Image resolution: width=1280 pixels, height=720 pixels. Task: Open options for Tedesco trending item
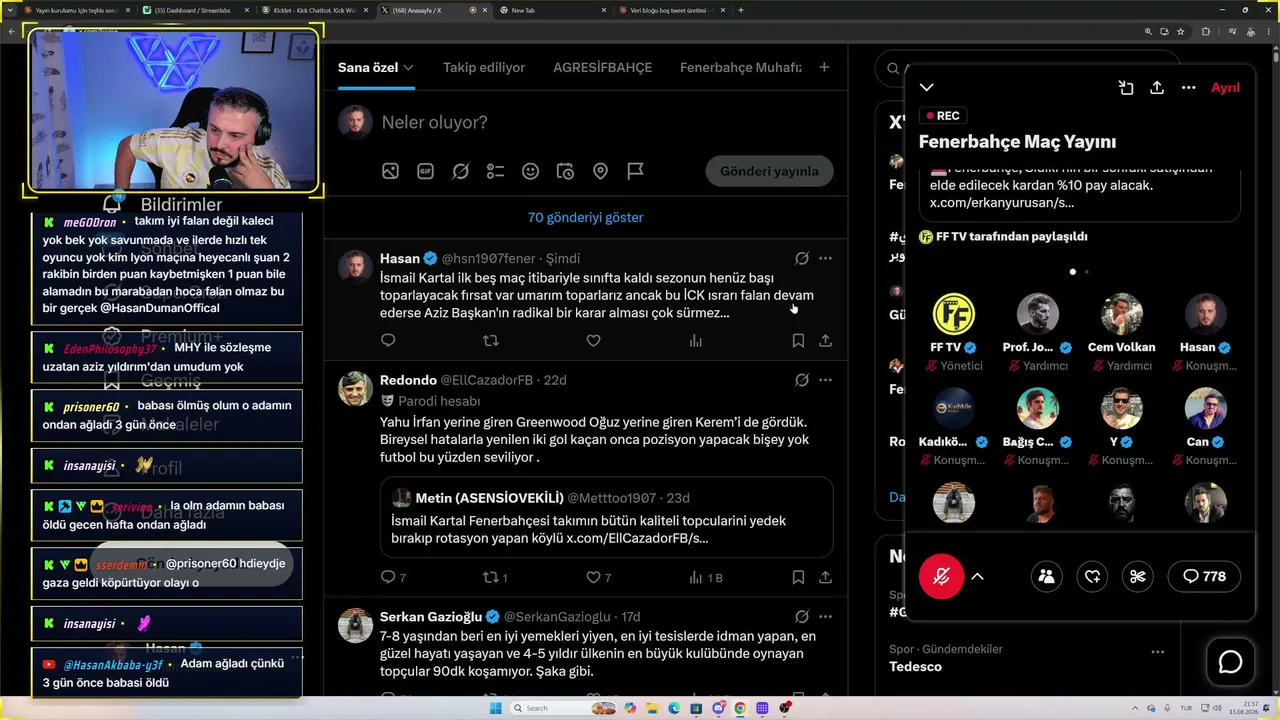(1157, 651)
